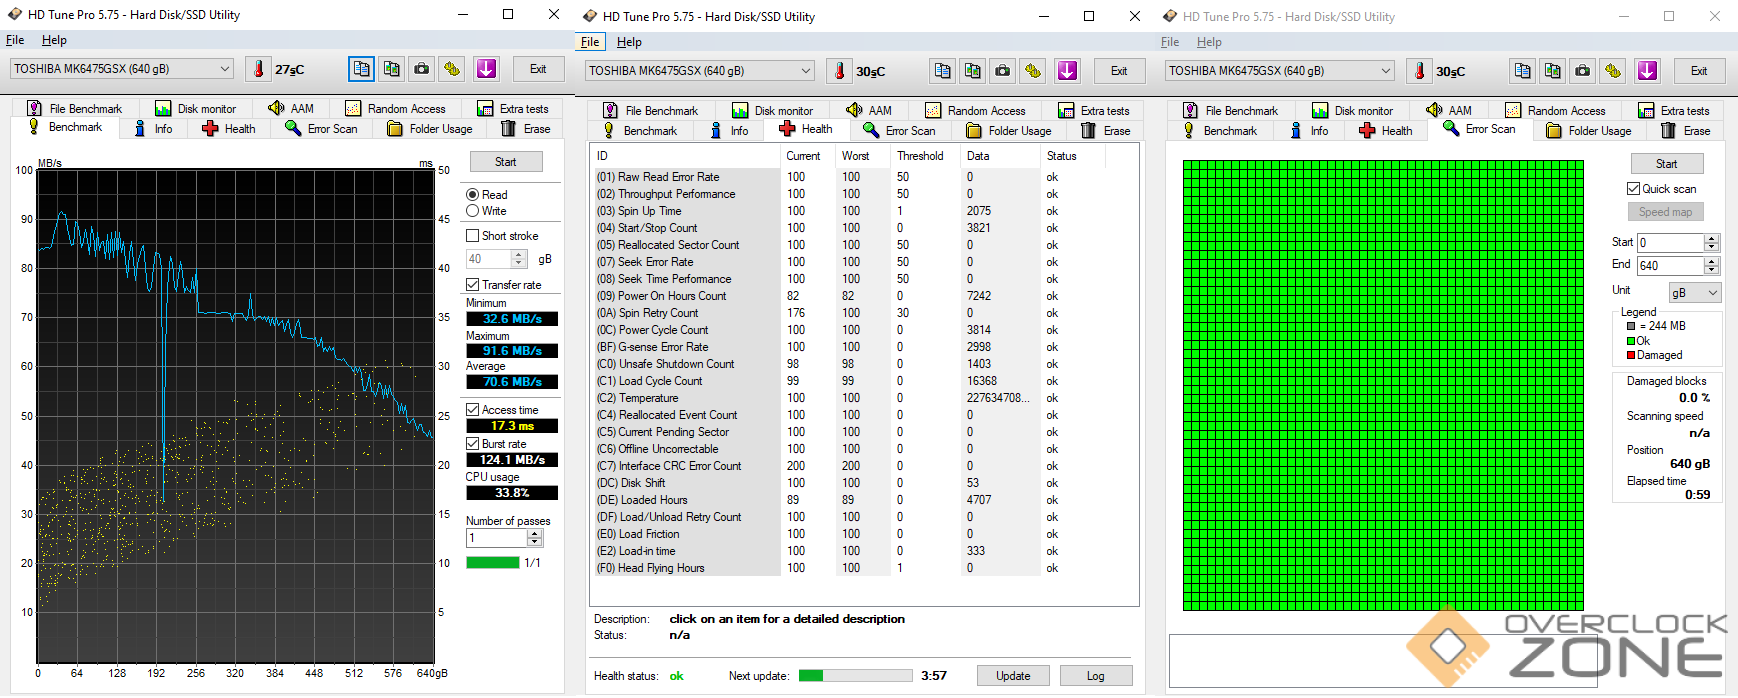Click the 27°C thermometer icon in the left window
The height and width of the screenshot is (698, 1738).
pos(258,69)
